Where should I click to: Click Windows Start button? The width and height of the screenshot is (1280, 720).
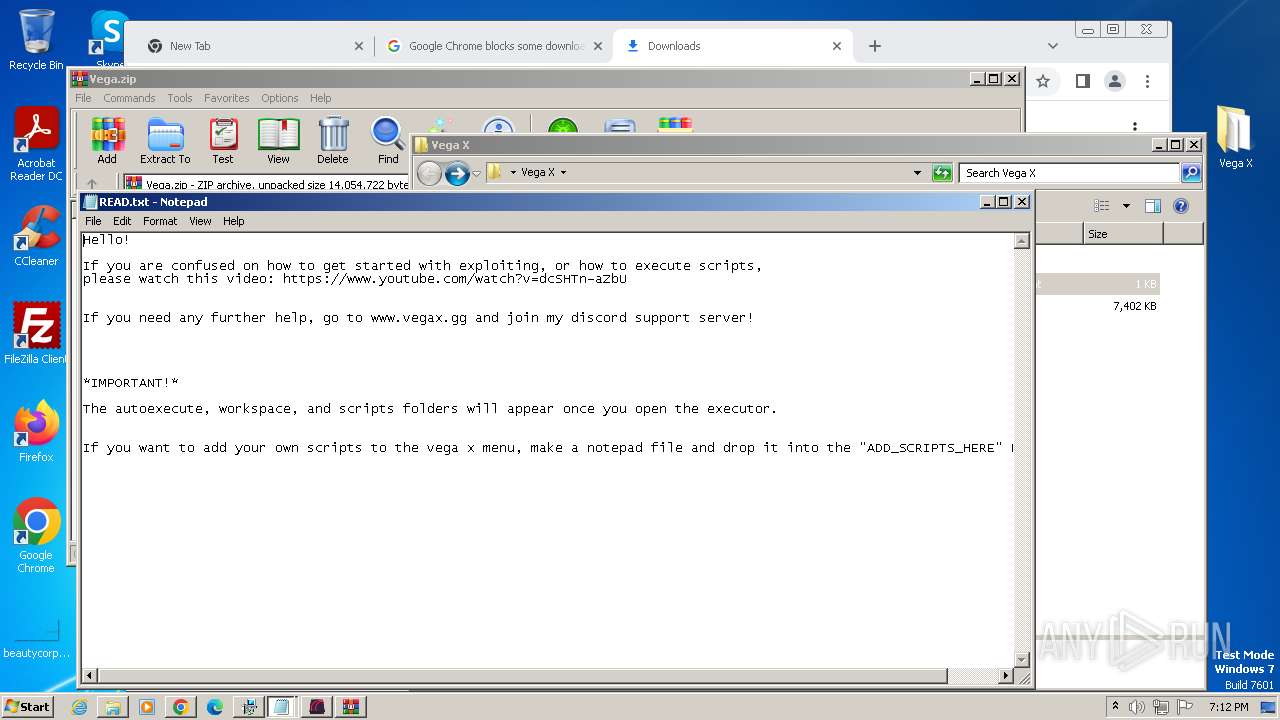pyautogui.click(x=27, y=707)
